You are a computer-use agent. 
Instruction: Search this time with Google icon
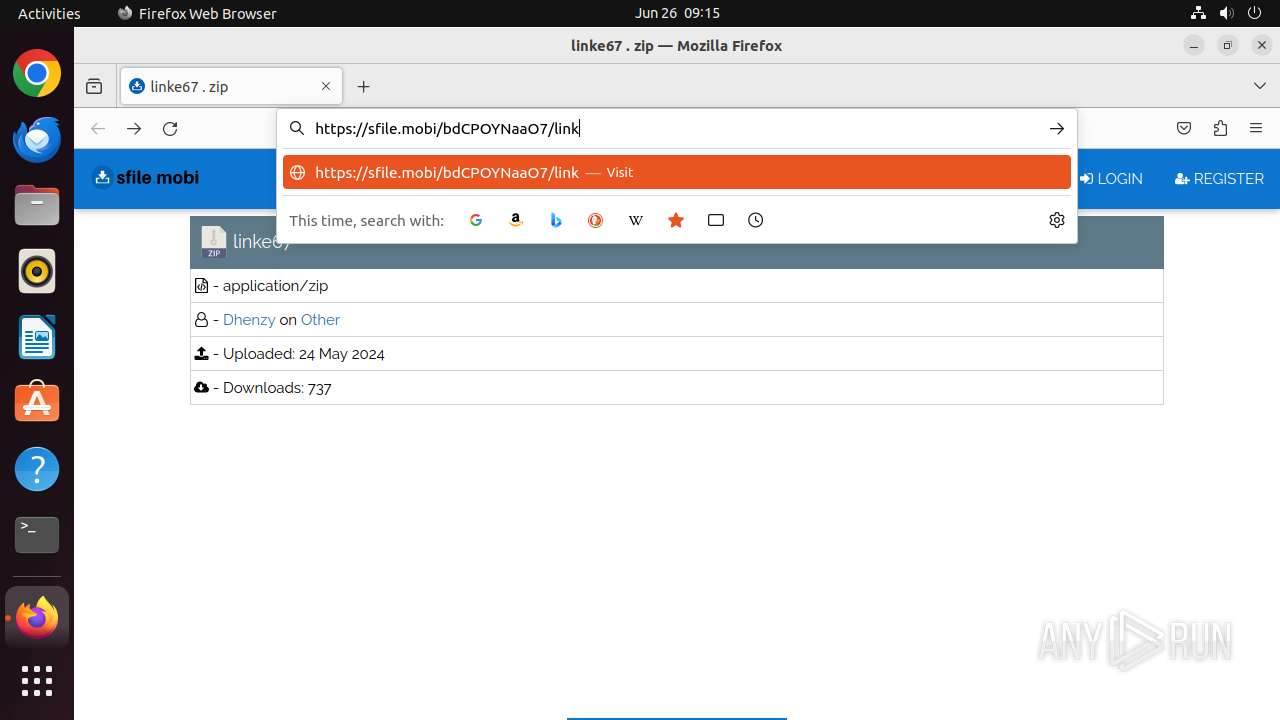[x=476, y=220]
